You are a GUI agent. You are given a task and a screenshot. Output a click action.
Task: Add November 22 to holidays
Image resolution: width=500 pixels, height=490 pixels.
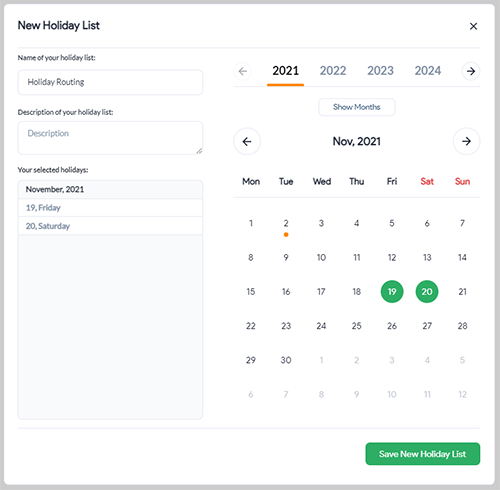point(251,326)
